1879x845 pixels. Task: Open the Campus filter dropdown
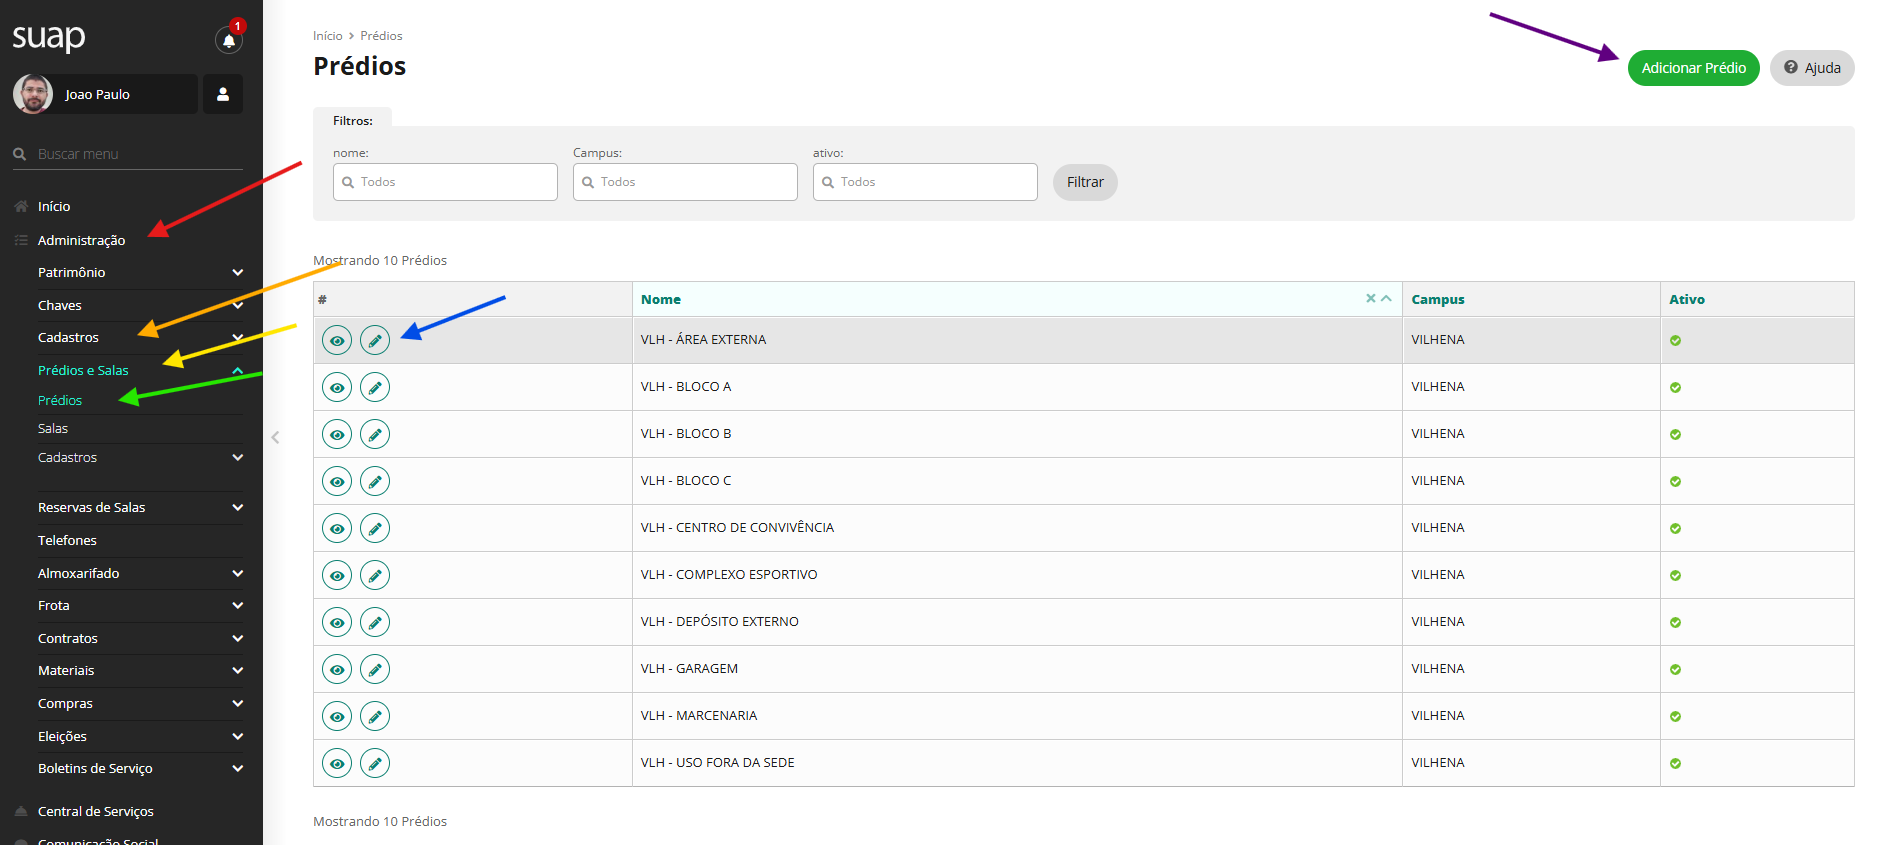coord(685,182)
